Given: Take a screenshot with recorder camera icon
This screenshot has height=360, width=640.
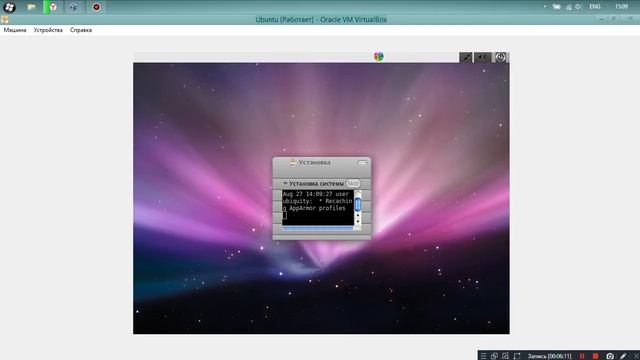Looking at the screenshot, I should [610, 356].
